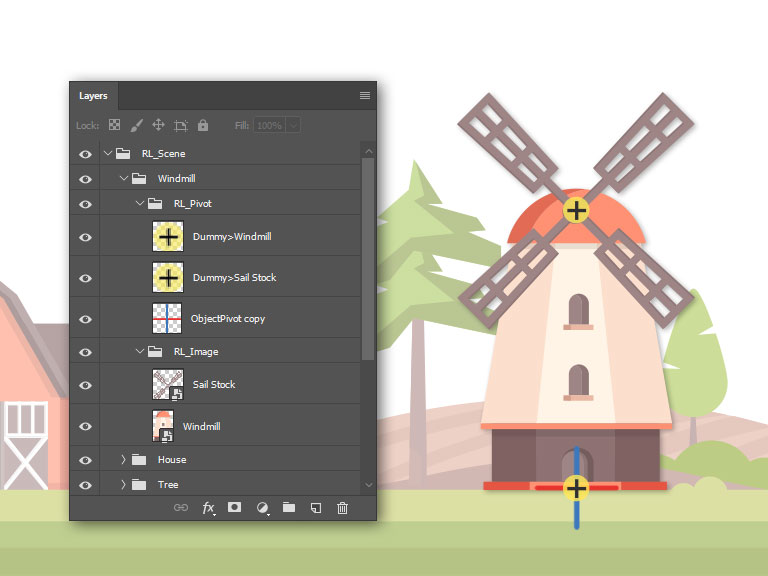The image size is (768, 576).
Task: Select the ObjectPivot copy layer
Action: pos(229,319)
